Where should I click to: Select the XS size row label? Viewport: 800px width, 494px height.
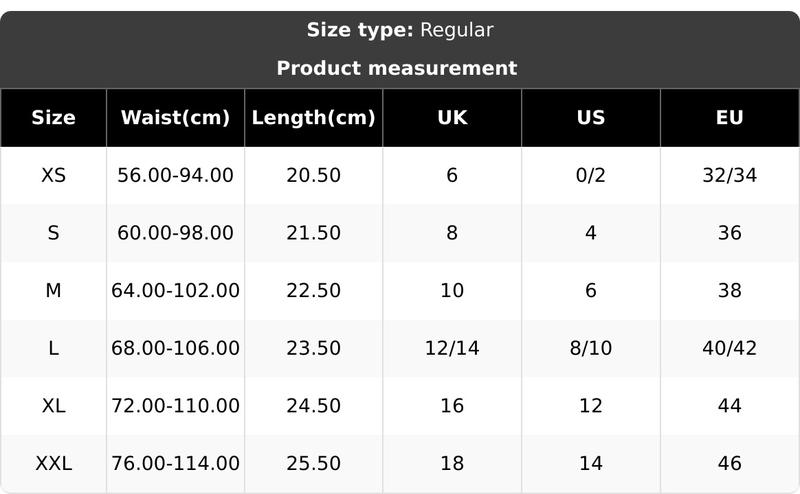tap(53, 175)
